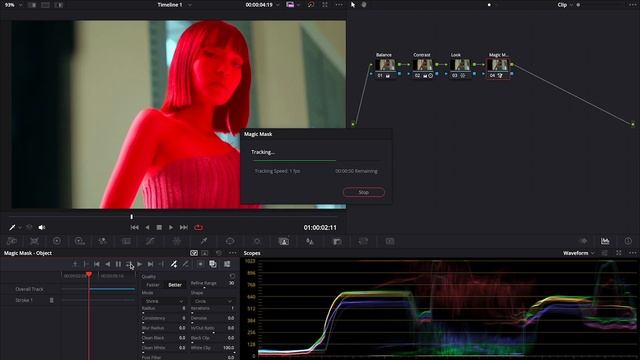This screenshot has height=360, width=640.
Task: Open the Waveform scope type dropdown
Action: point(578,253)
